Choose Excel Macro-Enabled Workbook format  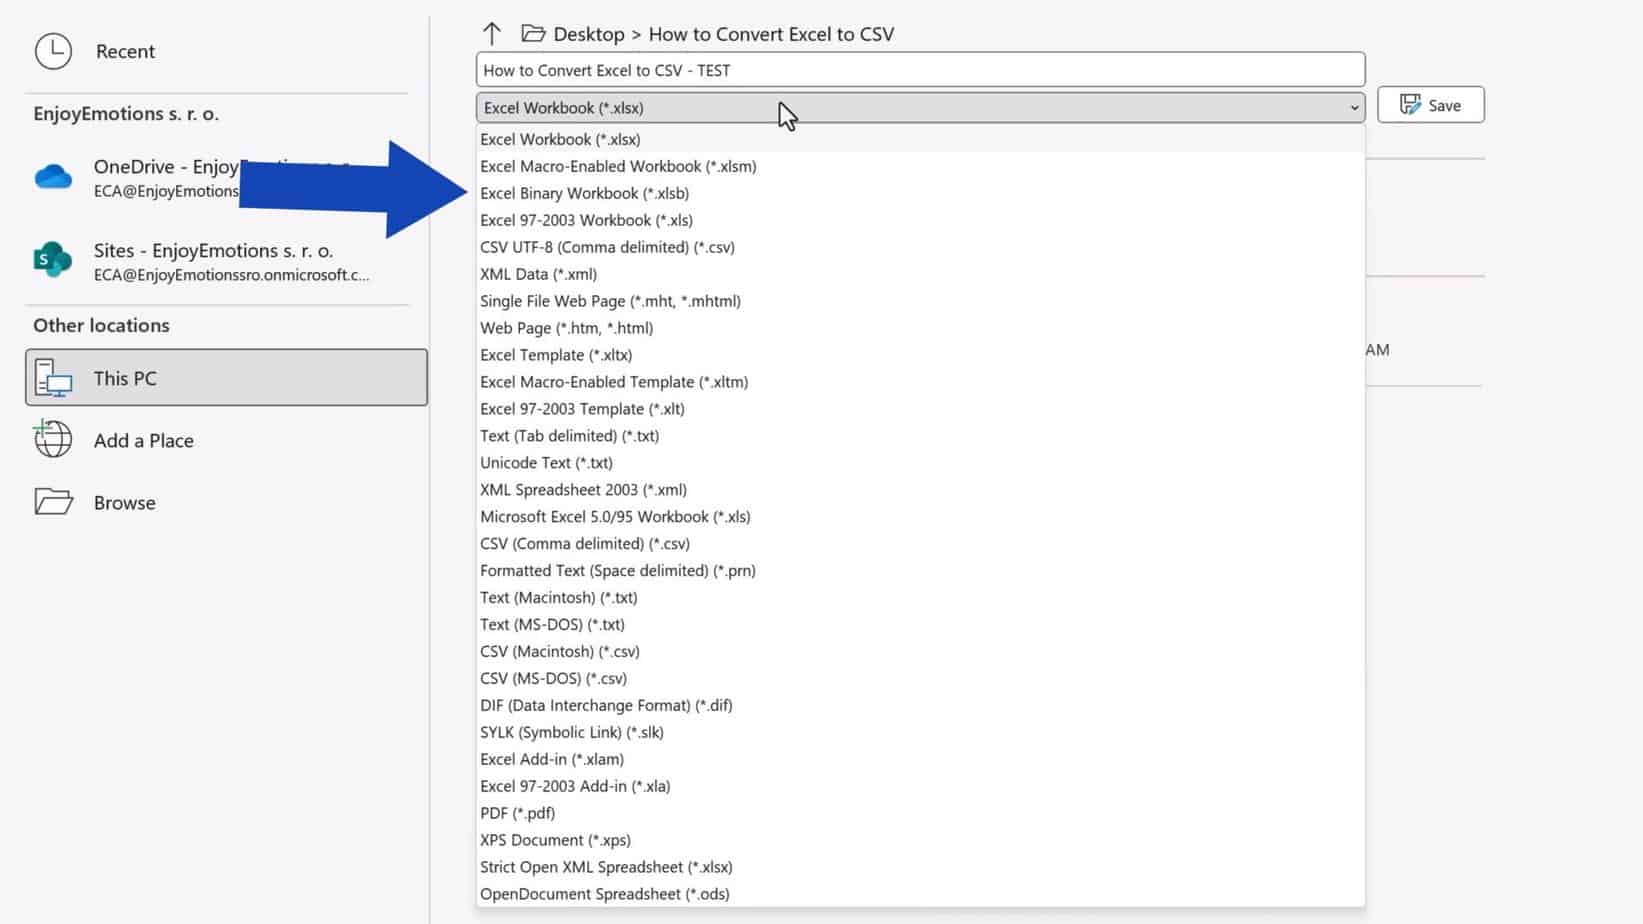617,166
